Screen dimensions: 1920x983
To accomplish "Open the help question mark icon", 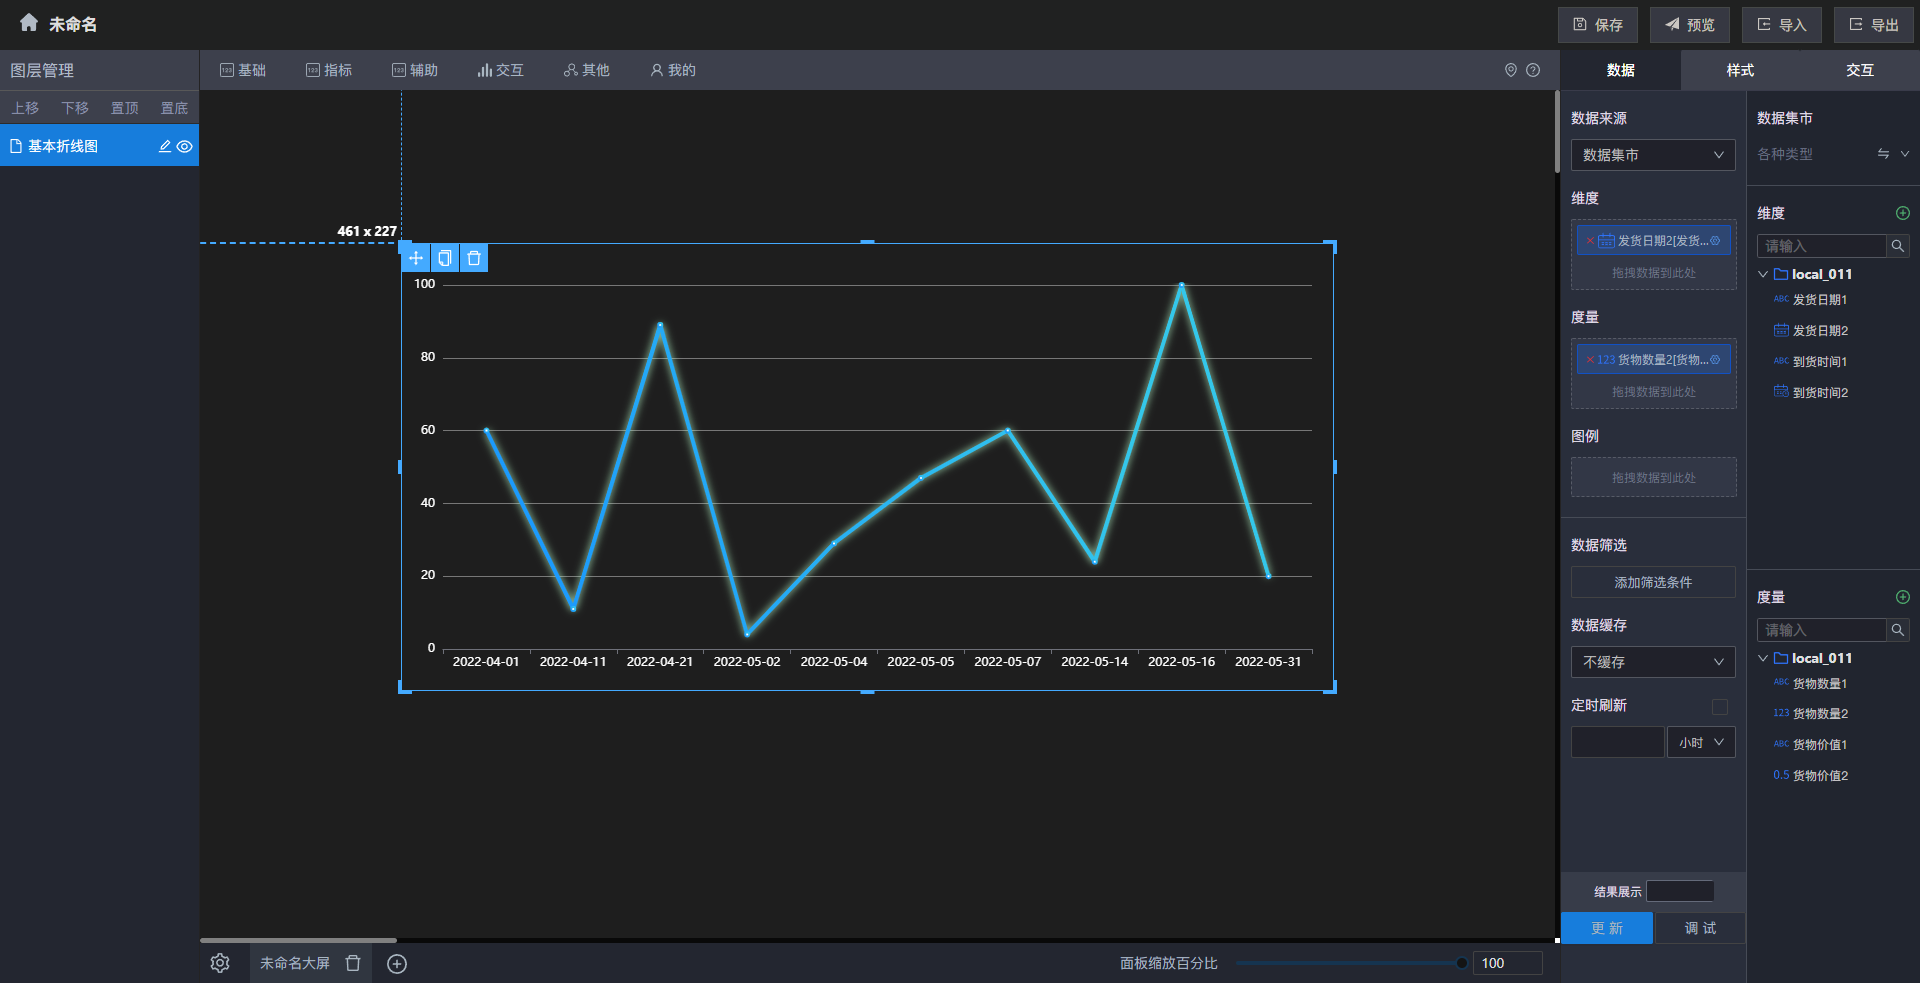I will (x=1533, y=70).
